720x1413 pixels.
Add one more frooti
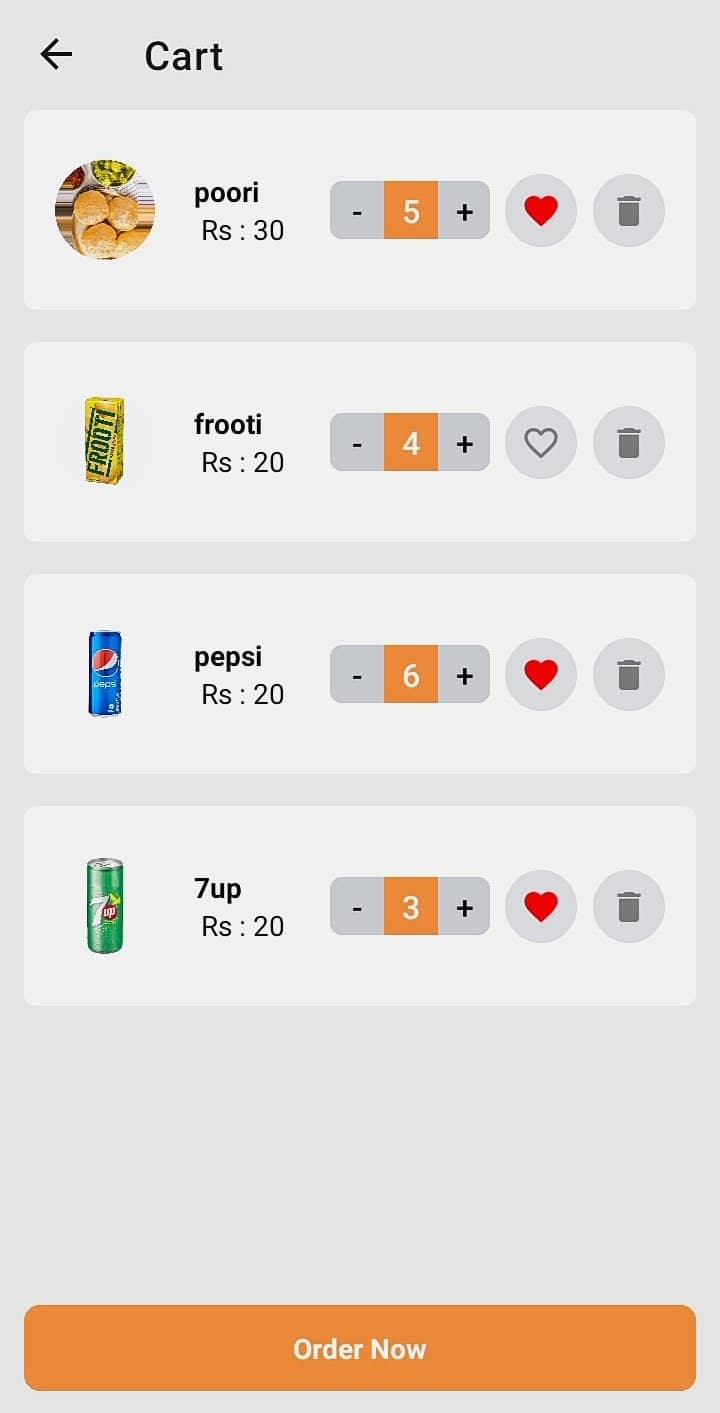click(464, 443)
